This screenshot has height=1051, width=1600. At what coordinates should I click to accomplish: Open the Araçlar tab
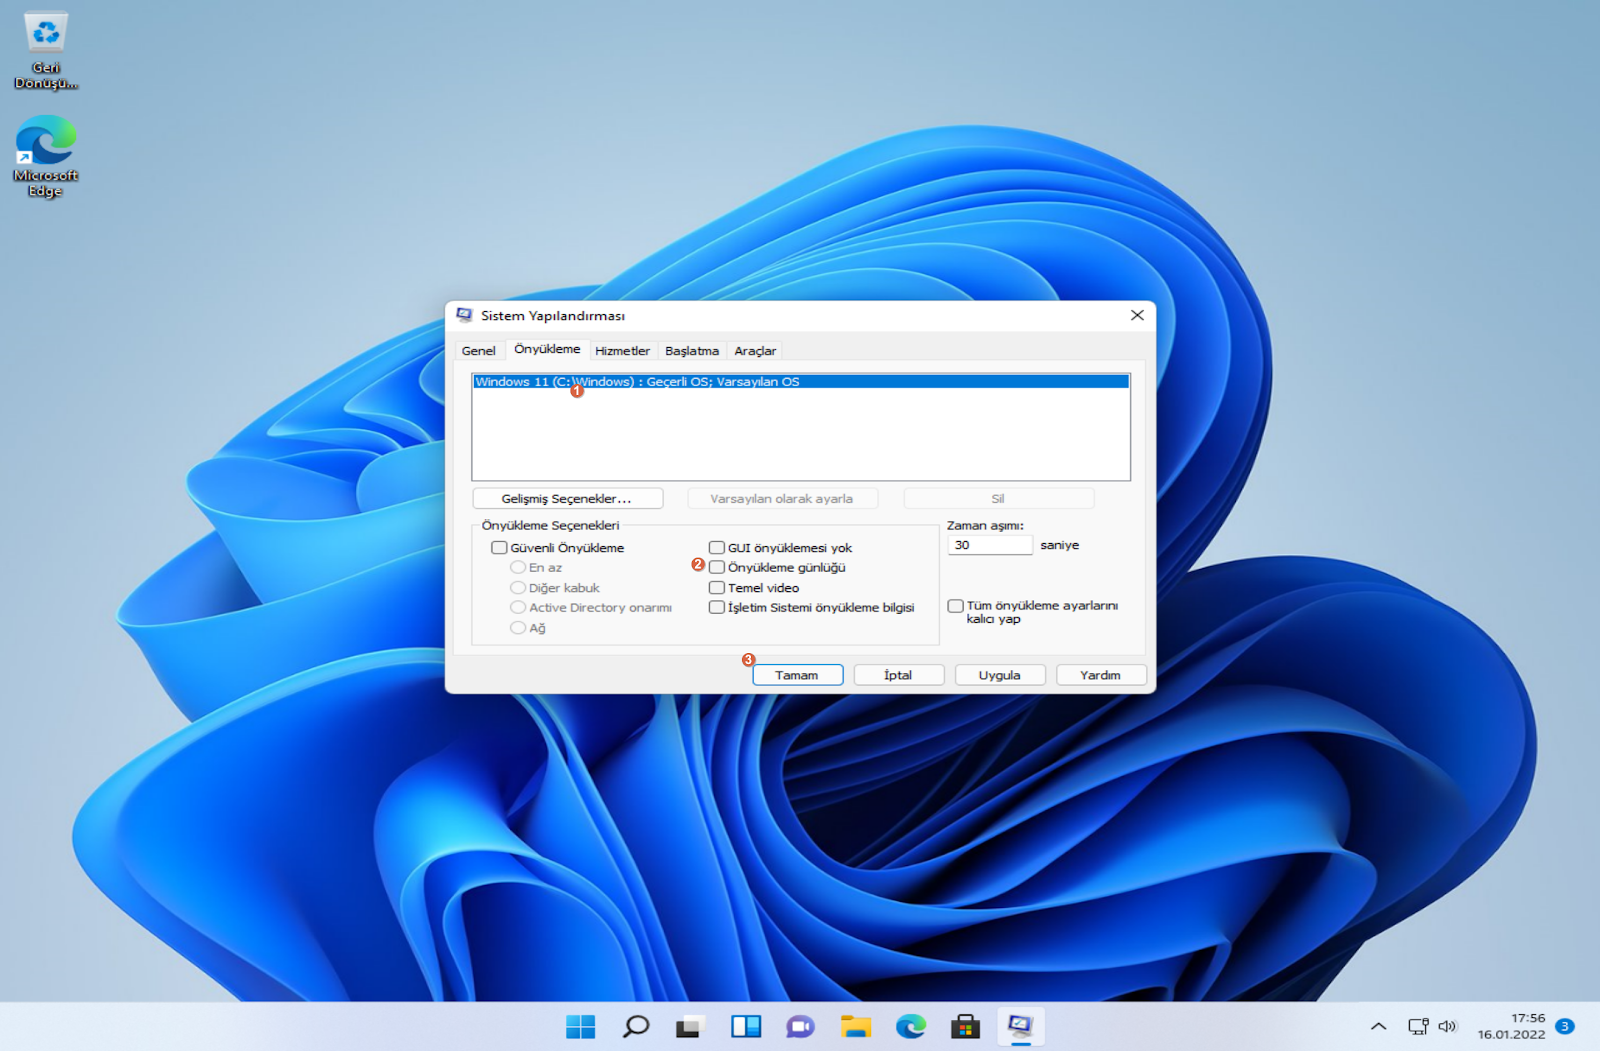755,351
